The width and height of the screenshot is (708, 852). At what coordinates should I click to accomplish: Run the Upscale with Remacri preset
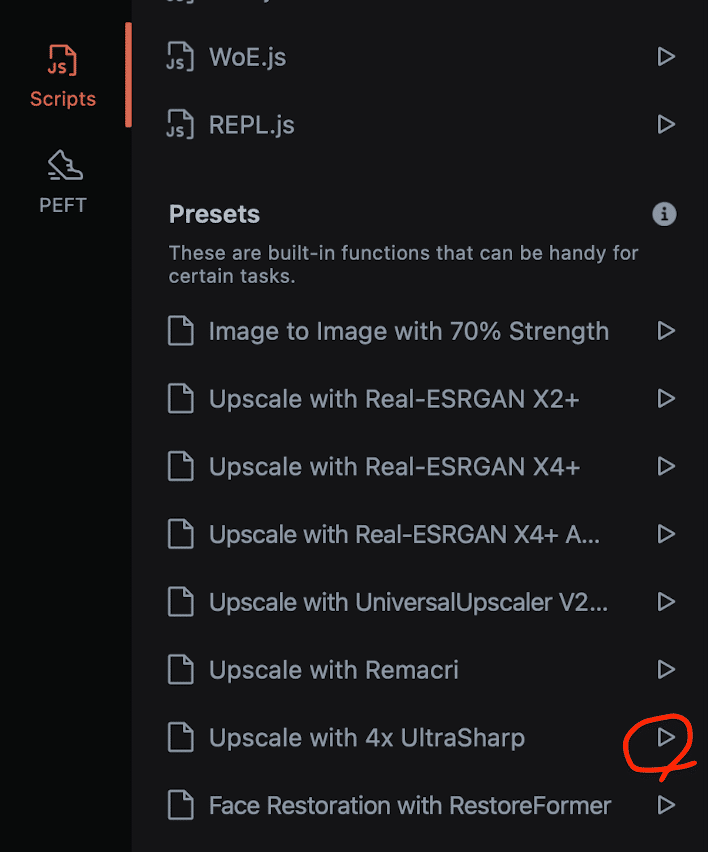tap(665, 669)
